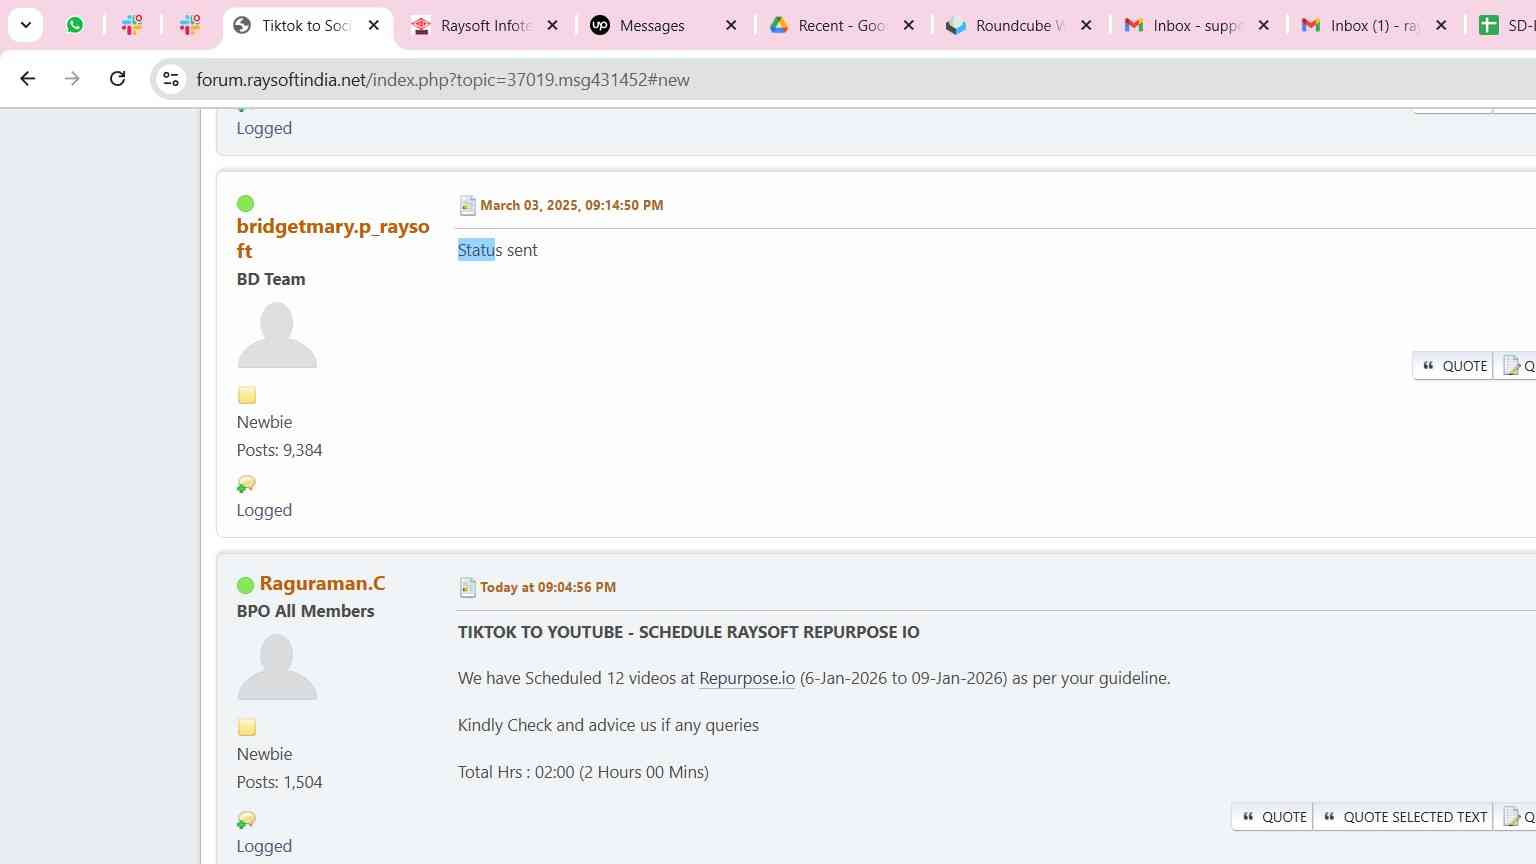View bridgetmary's avatar image
Viewport: 1536px width, 864px height.
click(277, 335)
